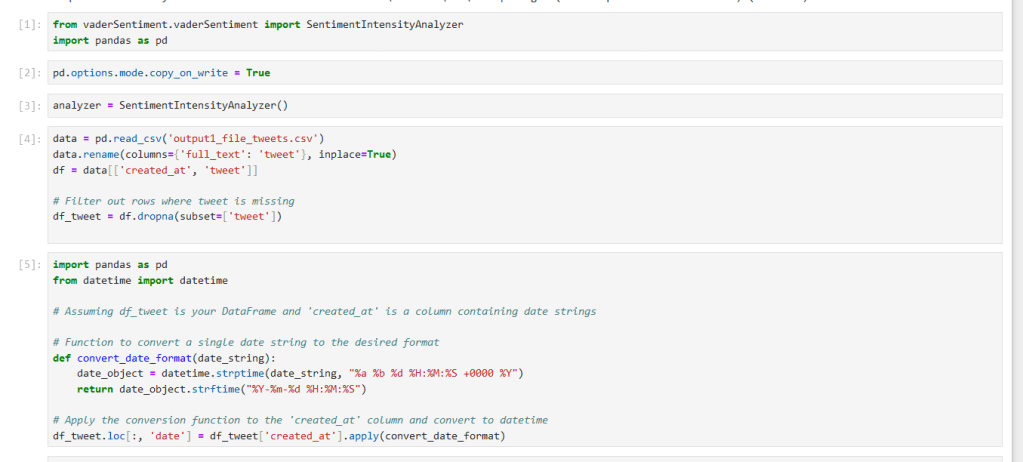Focus the SentimentIntensityAnalyzer() assignment cell
Image resolution: width=1023 pixels, height=462 pixels.
coord(170,106)
